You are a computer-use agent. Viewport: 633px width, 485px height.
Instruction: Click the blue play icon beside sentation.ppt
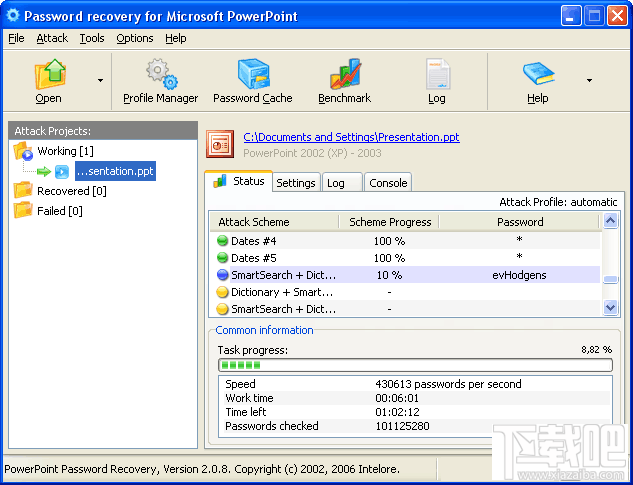click(62, 172)
